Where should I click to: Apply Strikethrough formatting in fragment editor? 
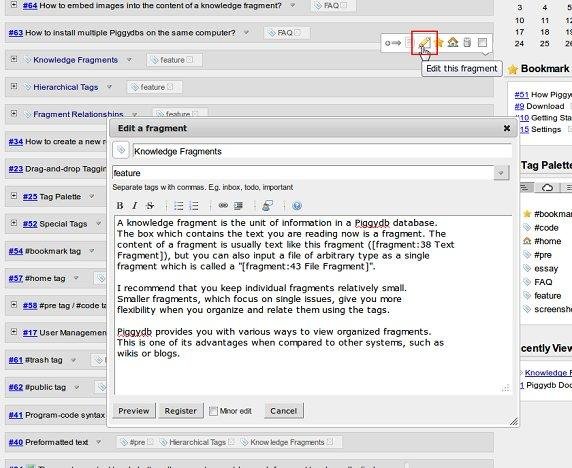[150, 206]
